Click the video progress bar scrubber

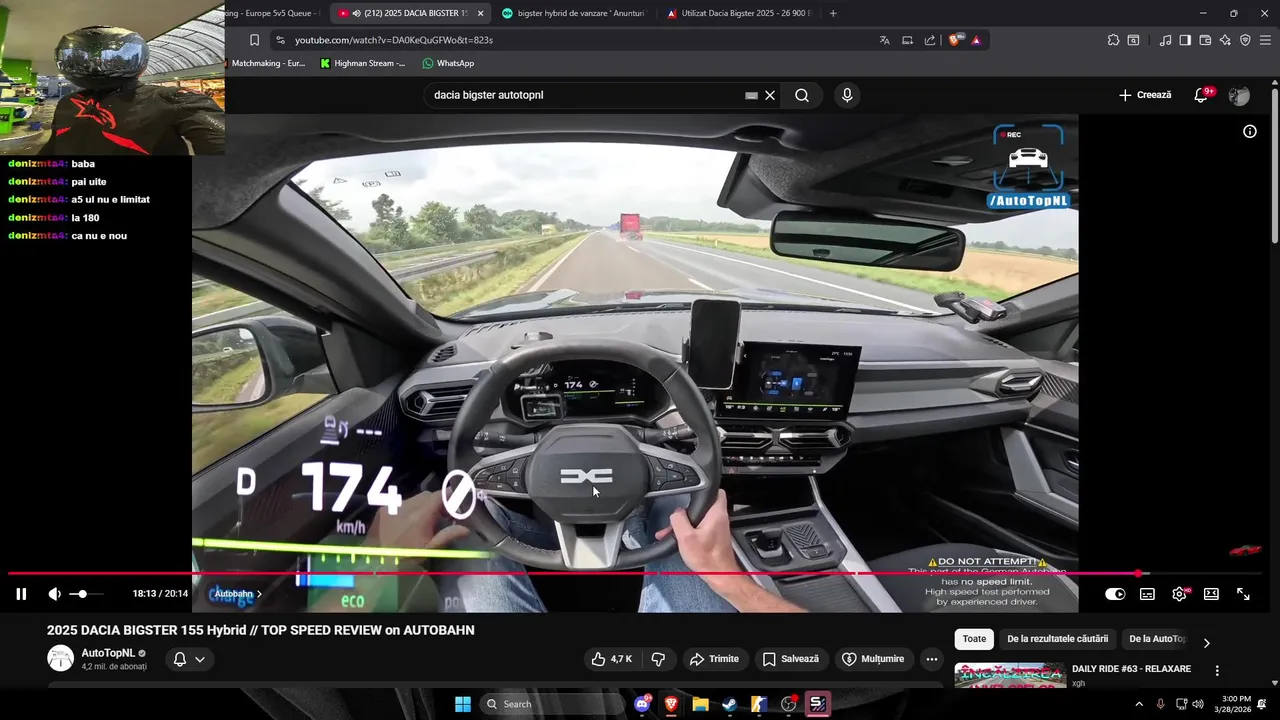pyautogui.click(x=1138, y=573)
